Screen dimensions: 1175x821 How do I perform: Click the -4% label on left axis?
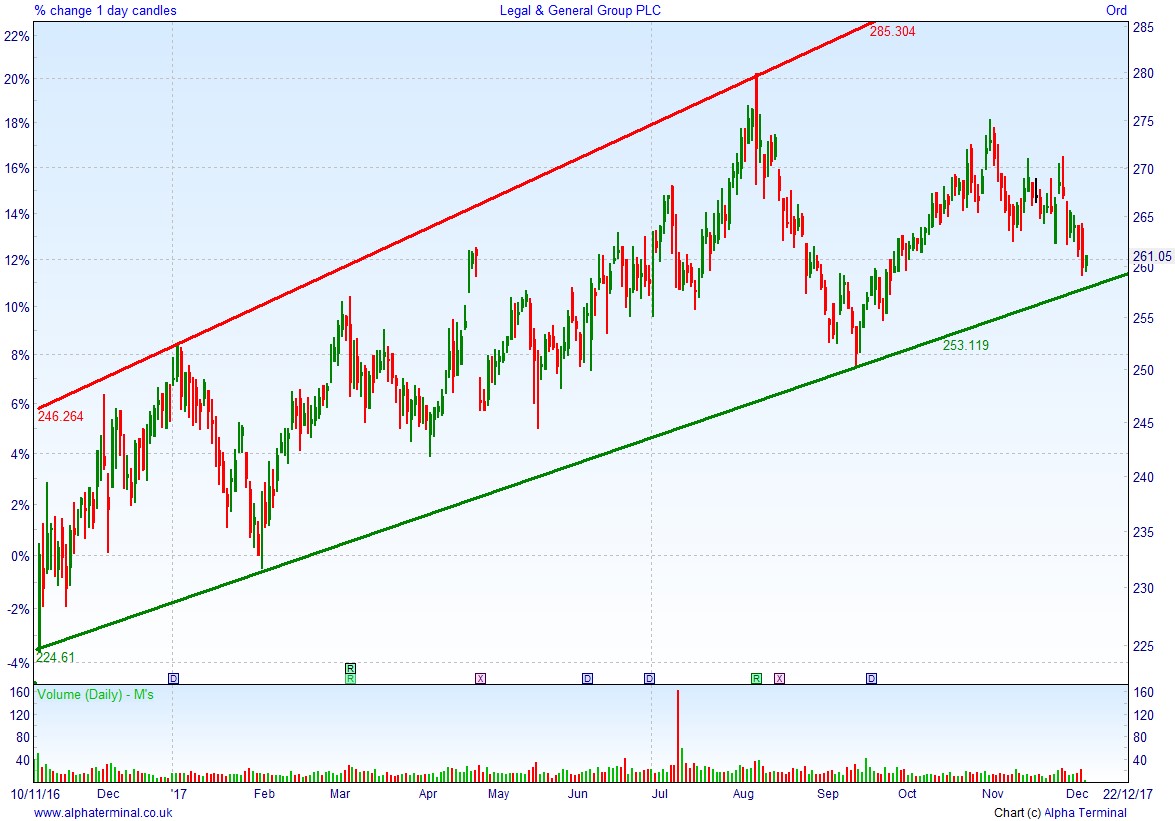pyautogui.click(x=19, y=664)
